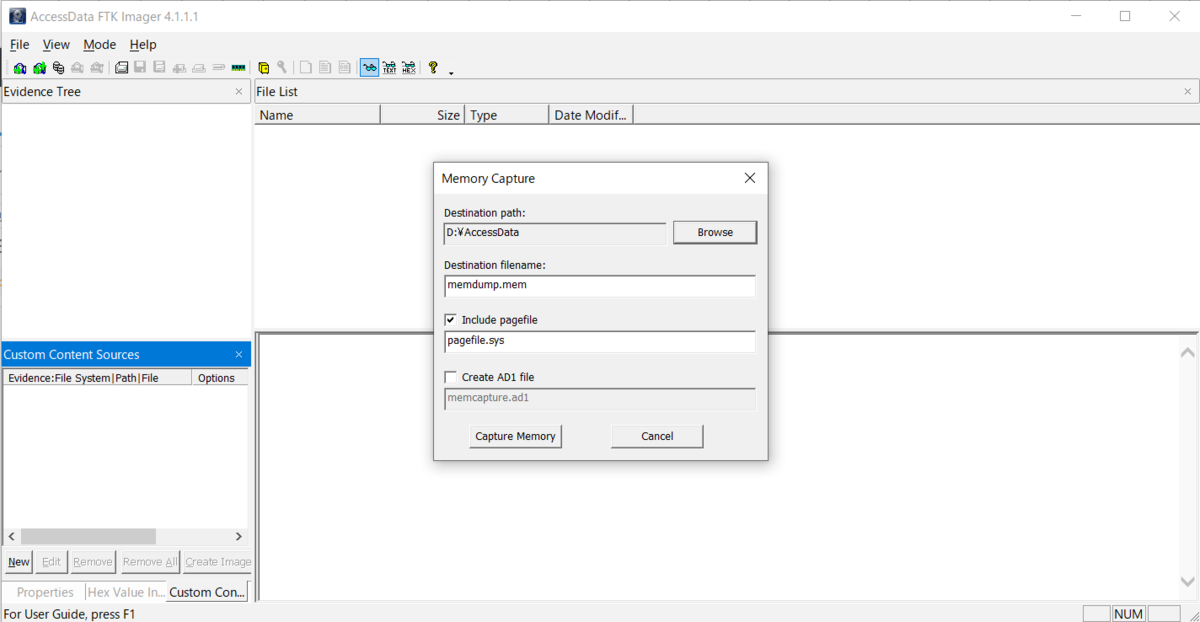Click the Add All Attached Devices icon
This screenshot has height=622, width=1200.
(39, 68)
